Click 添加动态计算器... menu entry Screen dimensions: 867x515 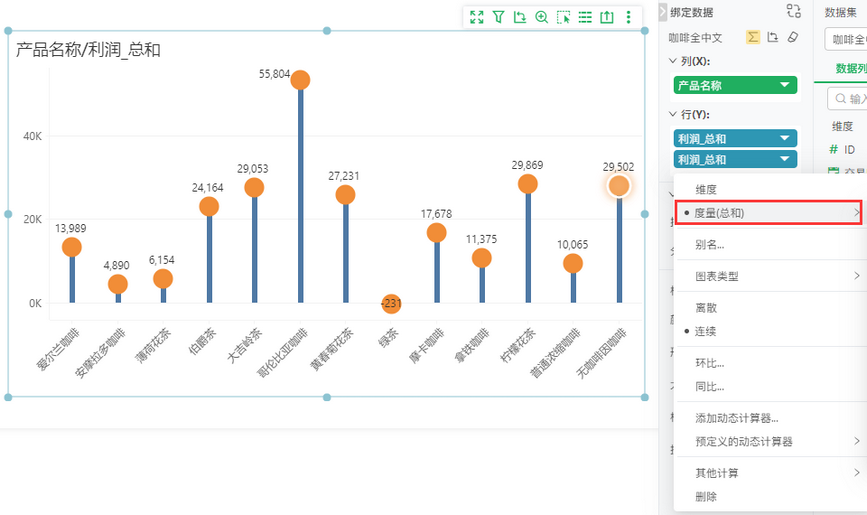[x=737, y=418]
